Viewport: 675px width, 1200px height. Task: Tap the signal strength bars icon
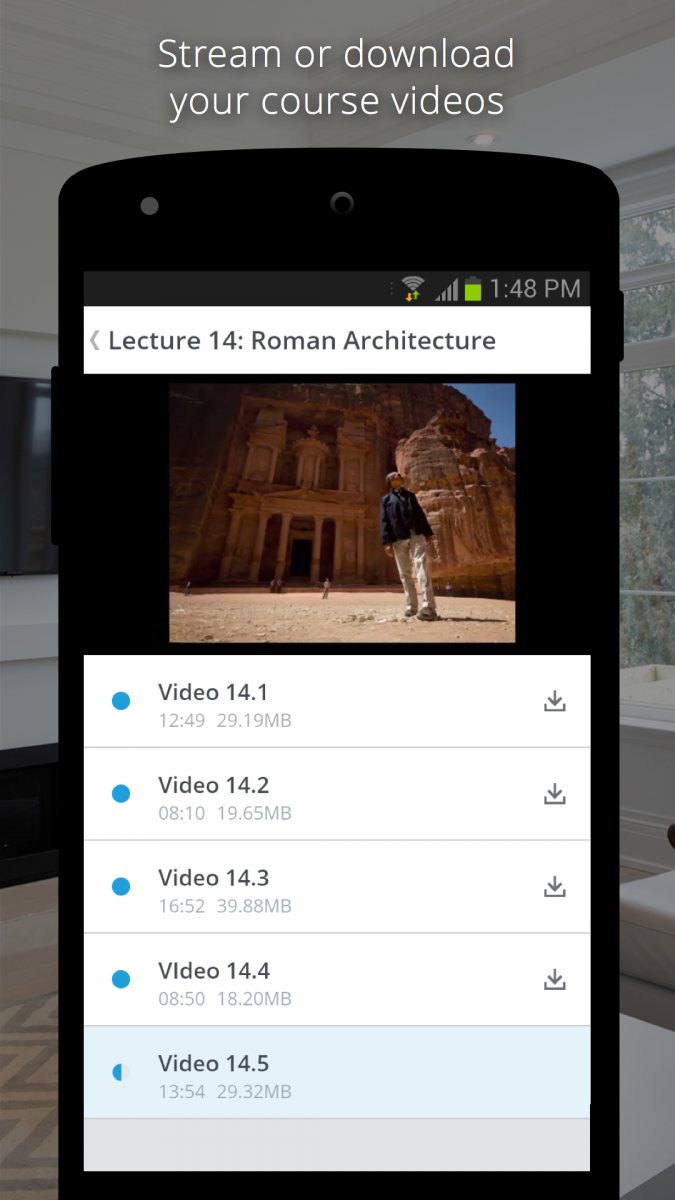click(x=446, y=290)
